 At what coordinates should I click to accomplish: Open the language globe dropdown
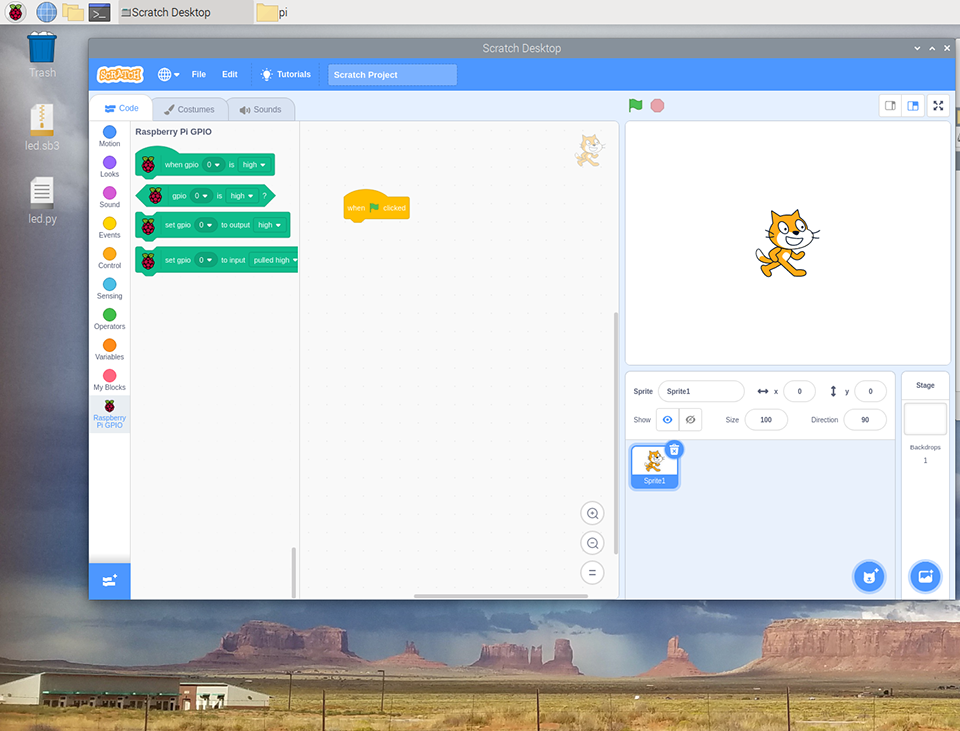pyautogui.click(x=168, y=74)
